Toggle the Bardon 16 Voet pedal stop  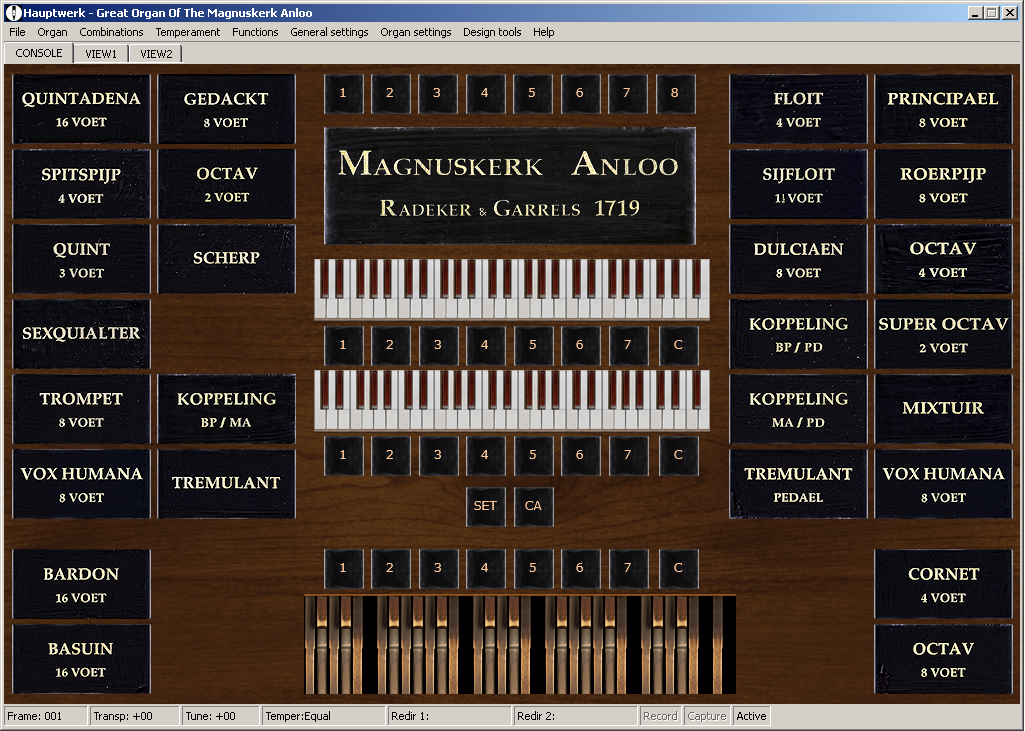pyautogui.click(x=81, y=585)
